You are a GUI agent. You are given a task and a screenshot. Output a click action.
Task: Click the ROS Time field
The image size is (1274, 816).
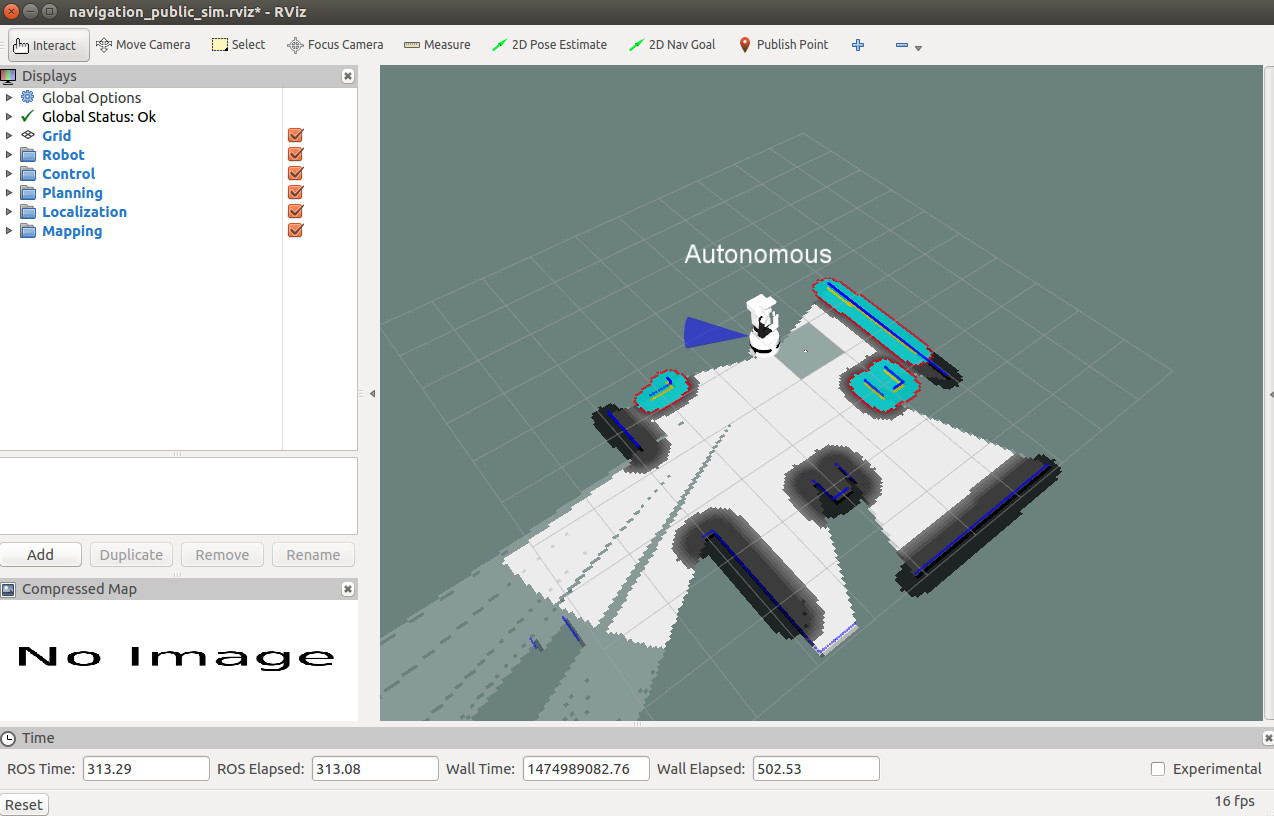(146, 769)
